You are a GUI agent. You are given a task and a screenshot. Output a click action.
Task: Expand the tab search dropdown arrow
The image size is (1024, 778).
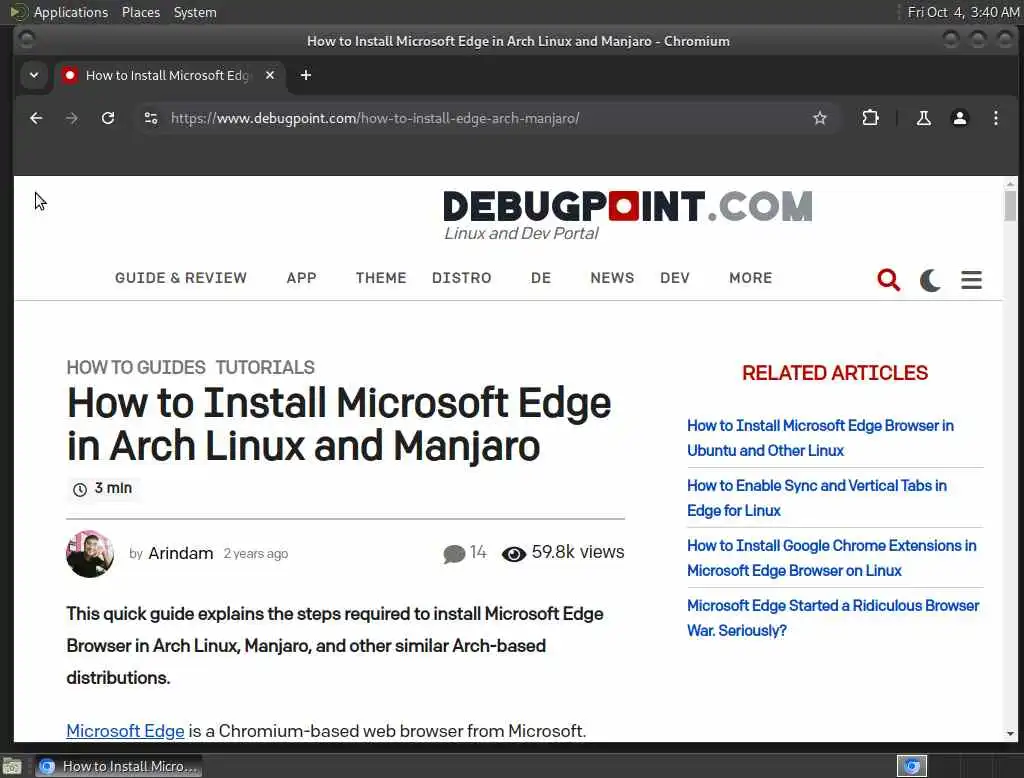click(x=34, y=75)
